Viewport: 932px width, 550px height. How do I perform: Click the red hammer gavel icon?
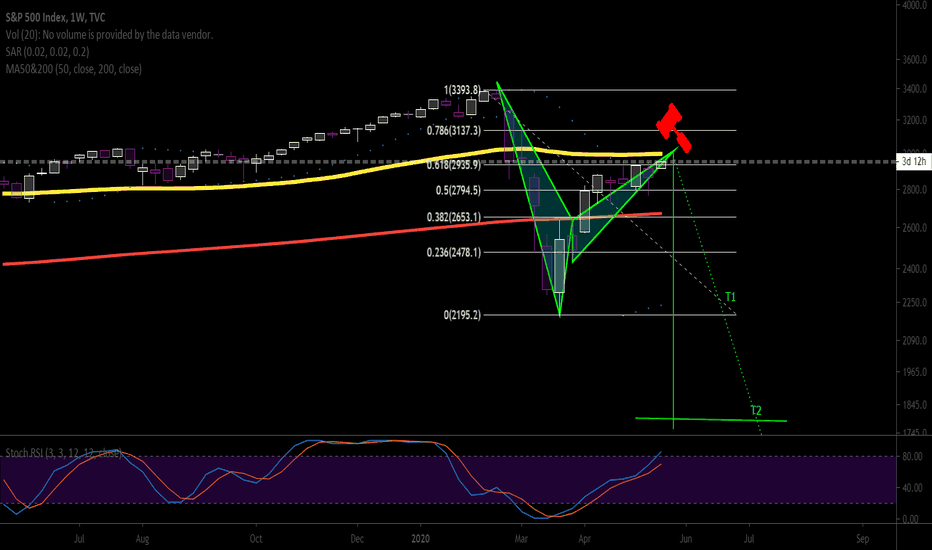click(x=673, y=128)
